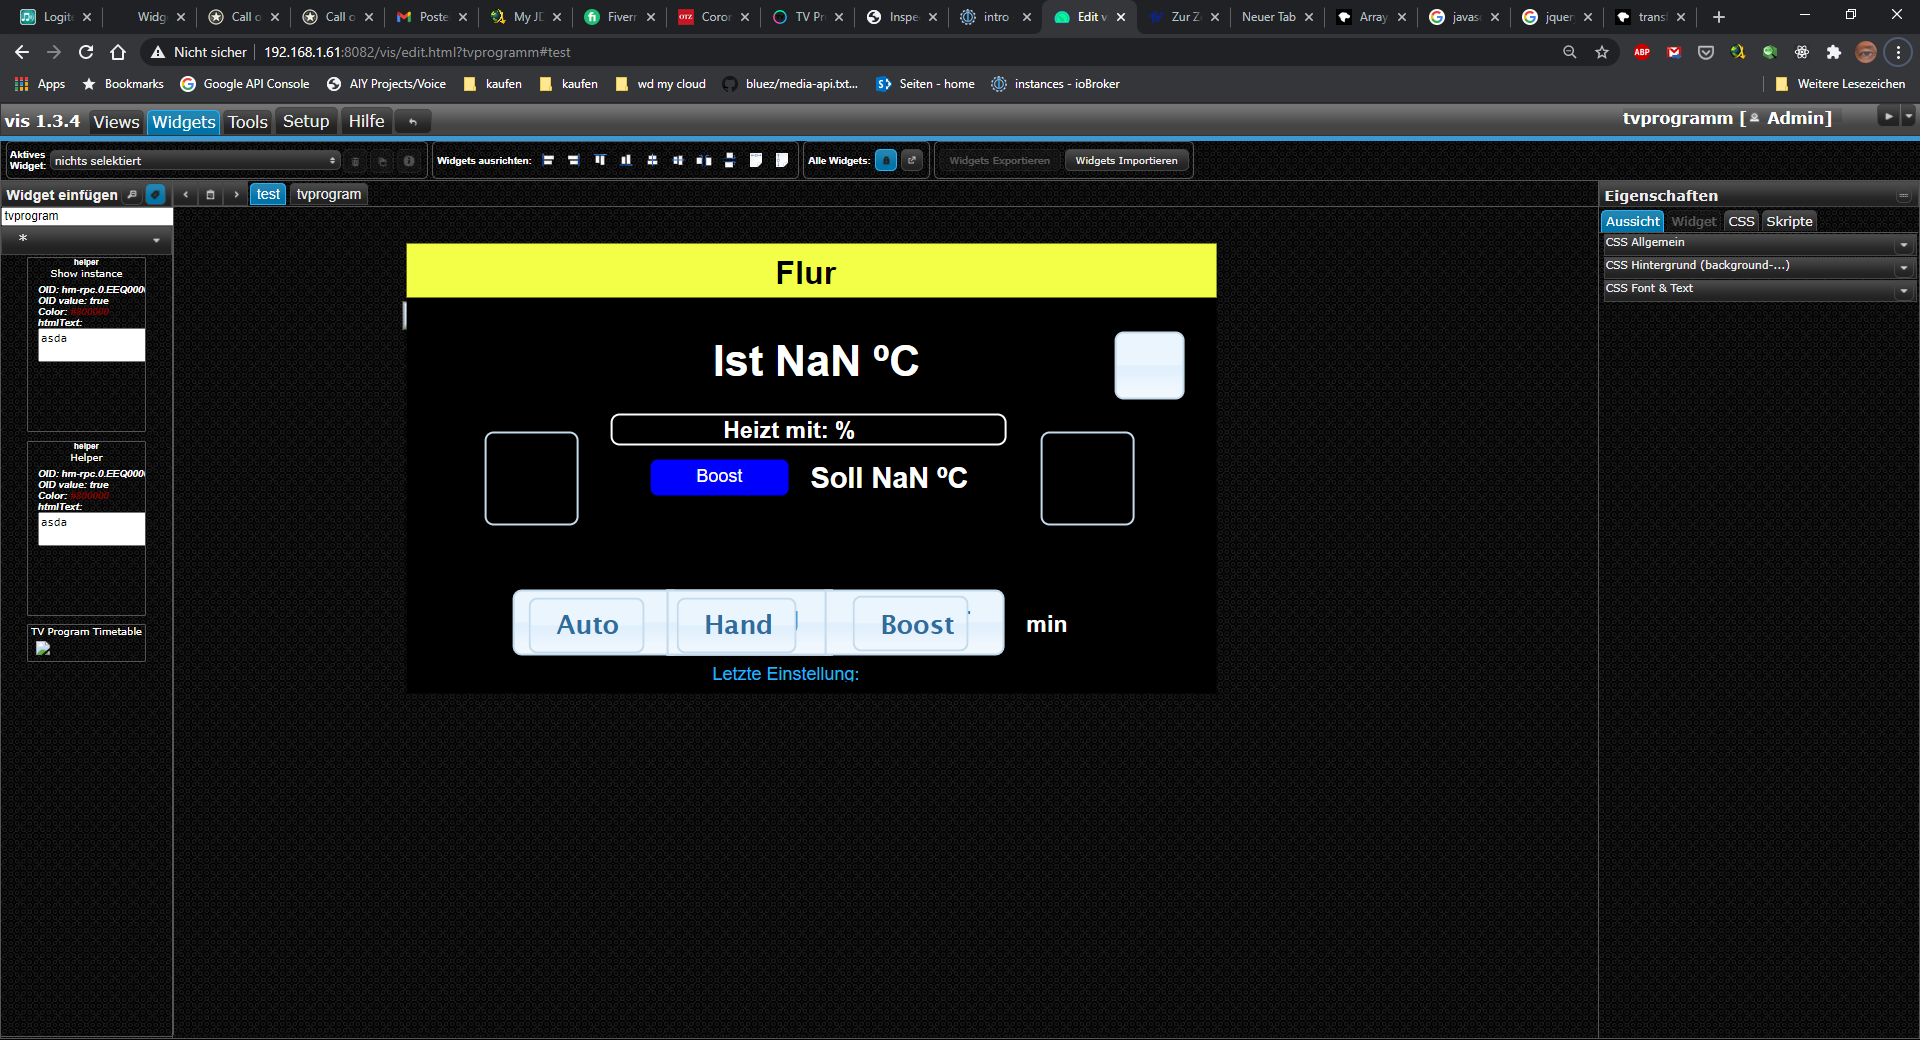Center widgets horizontally using align icon
The image size is (1920, 1040).
coord(678,160)
